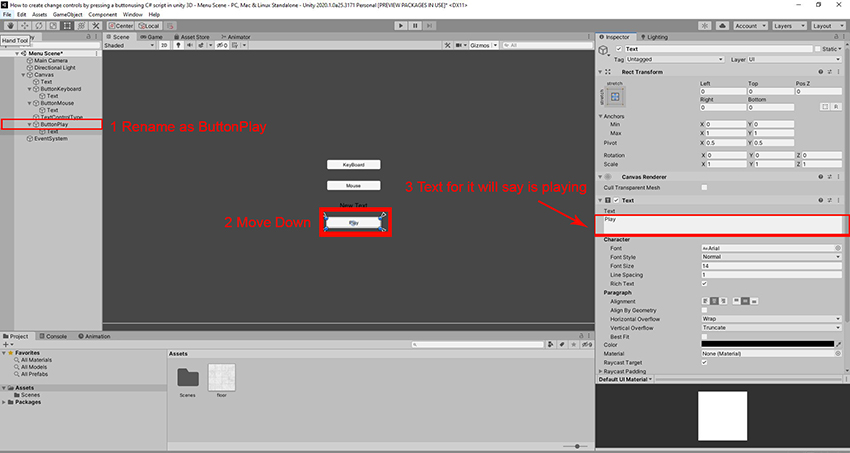Open Collab sun icon in toolbar
Image resolution: width=850 pixels, height=453 pixels.
tap(705, 25)
